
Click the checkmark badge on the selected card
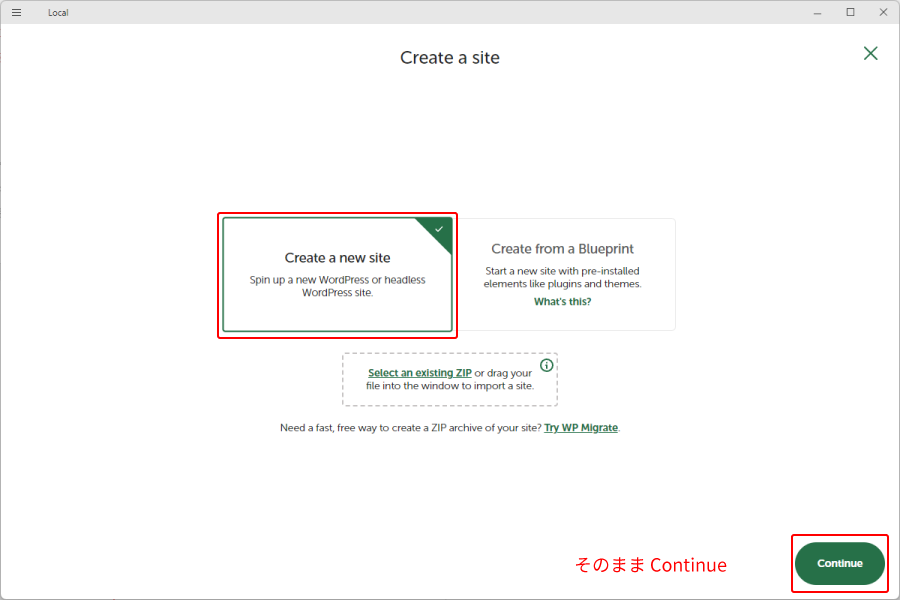click(x=439, y=230)
